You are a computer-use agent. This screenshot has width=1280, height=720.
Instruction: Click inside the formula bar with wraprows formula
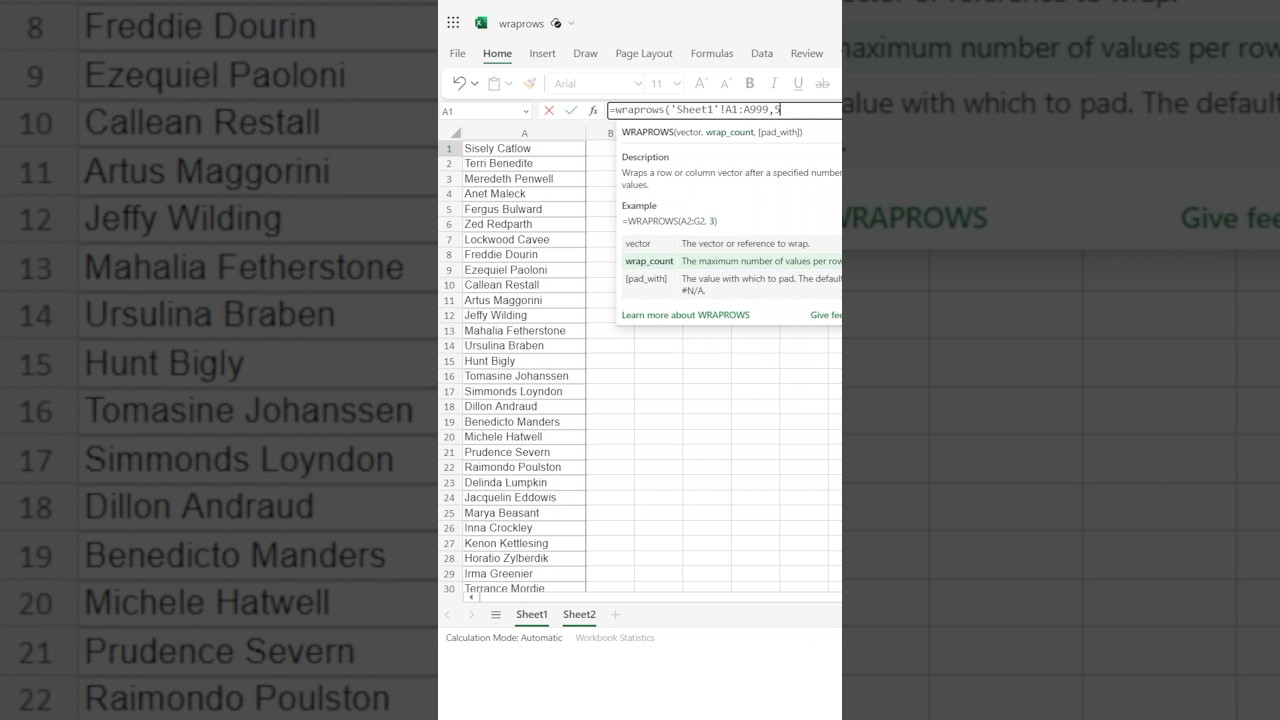(x=724, y=110)
